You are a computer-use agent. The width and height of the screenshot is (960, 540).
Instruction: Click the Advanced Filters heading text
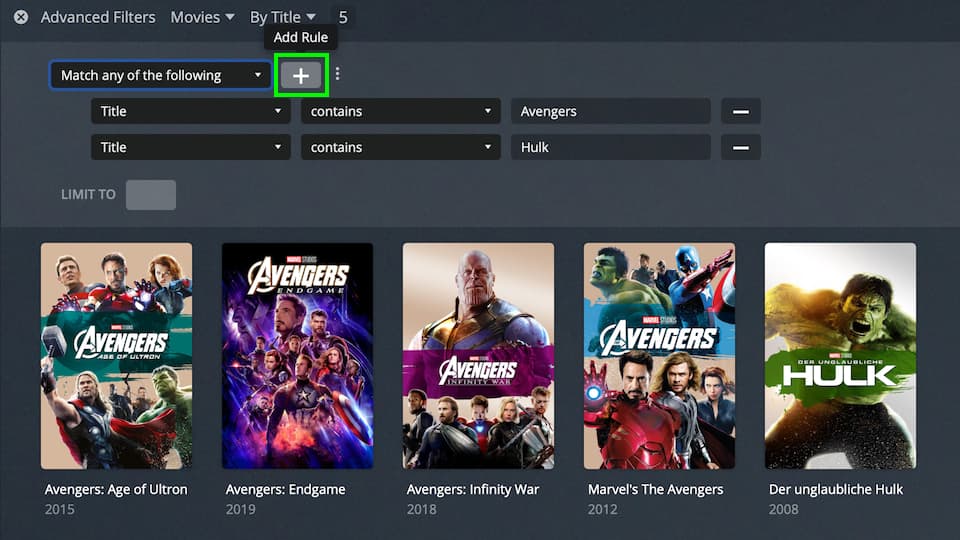pyautogui.click(x=98, y=17)
